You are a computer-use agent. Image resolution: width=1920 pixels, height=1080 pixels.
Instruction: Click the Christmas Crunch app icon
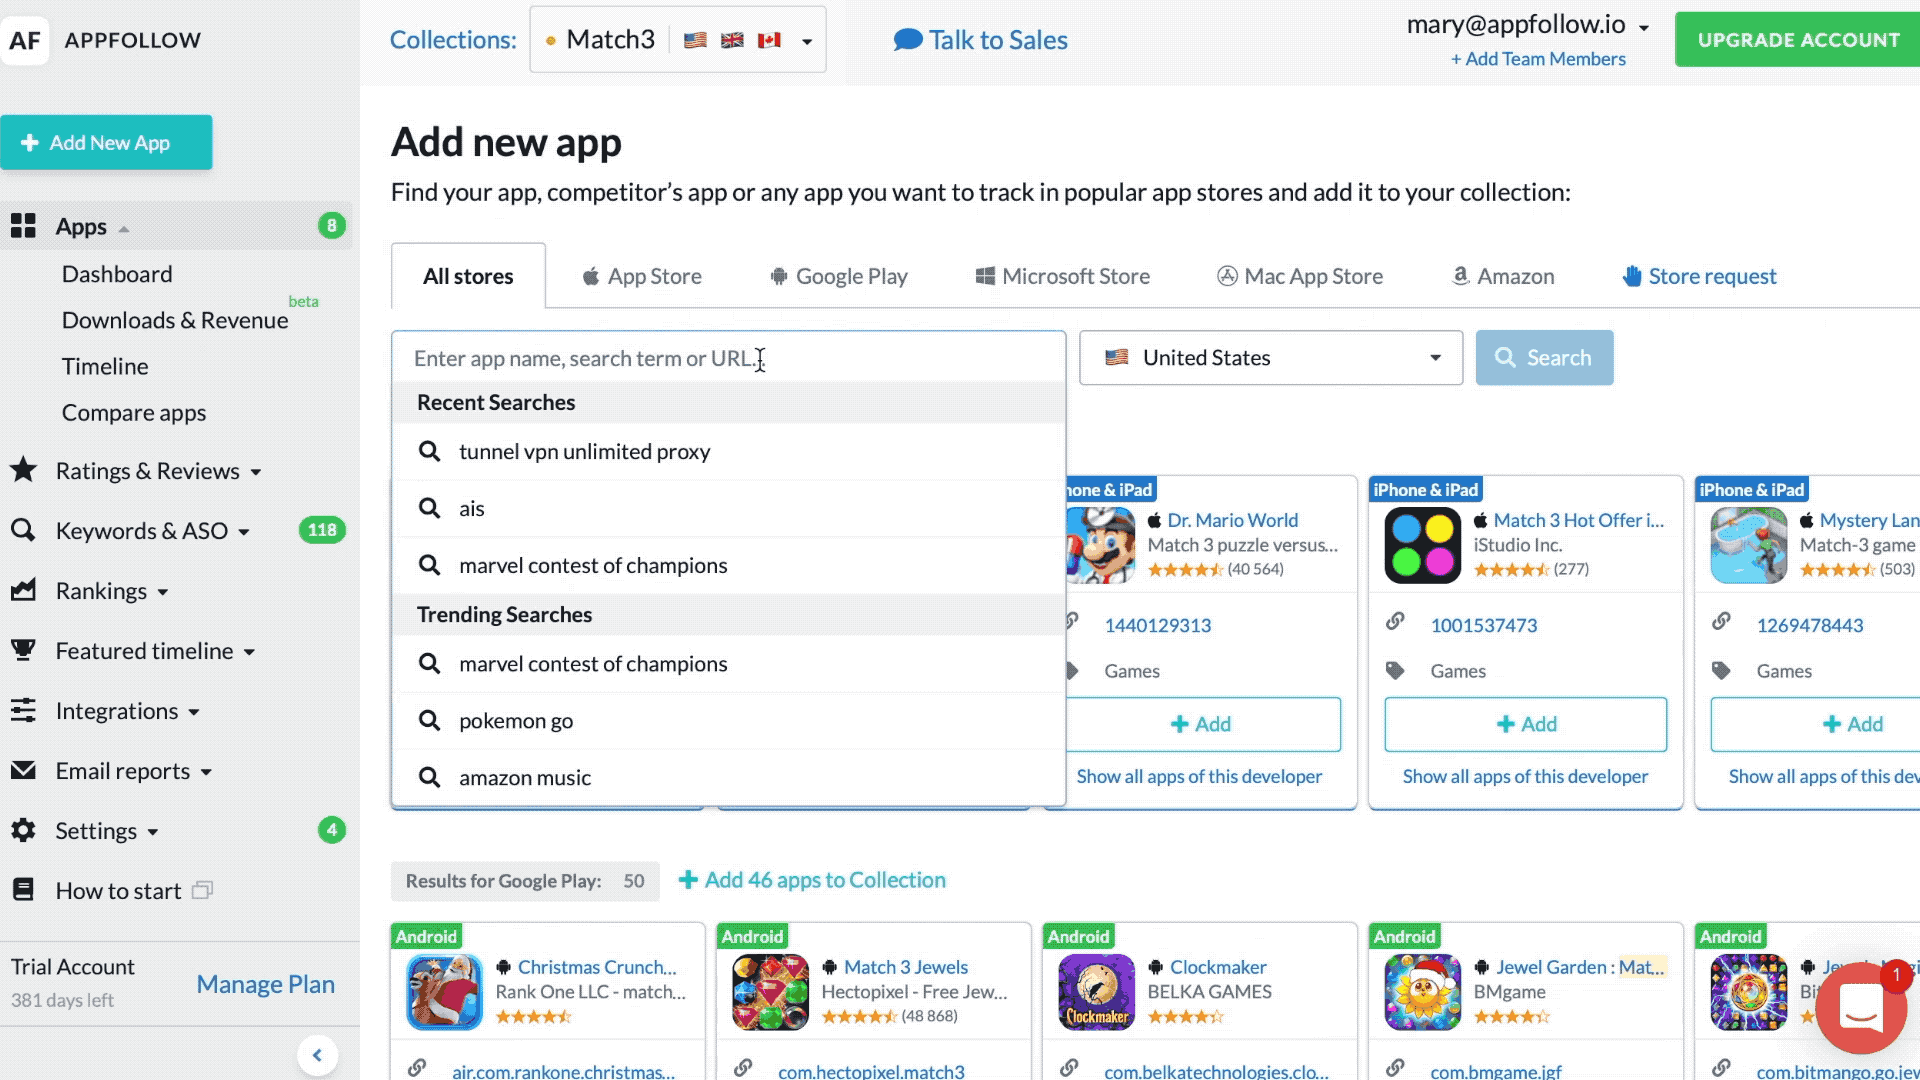pyautogui.click(x=444, y=992)
